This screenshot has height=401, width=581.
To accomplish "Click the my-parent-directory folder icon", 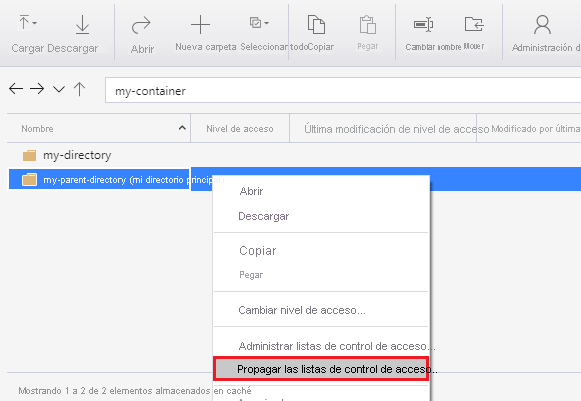I will 29,179.
